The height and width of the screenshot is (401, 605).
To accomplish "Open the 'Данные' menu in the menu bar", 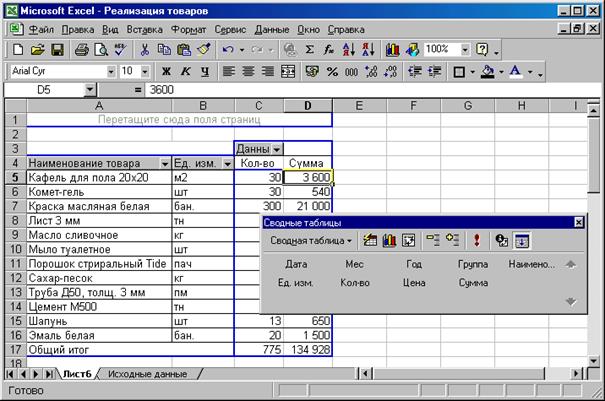I will click(271, 30).
